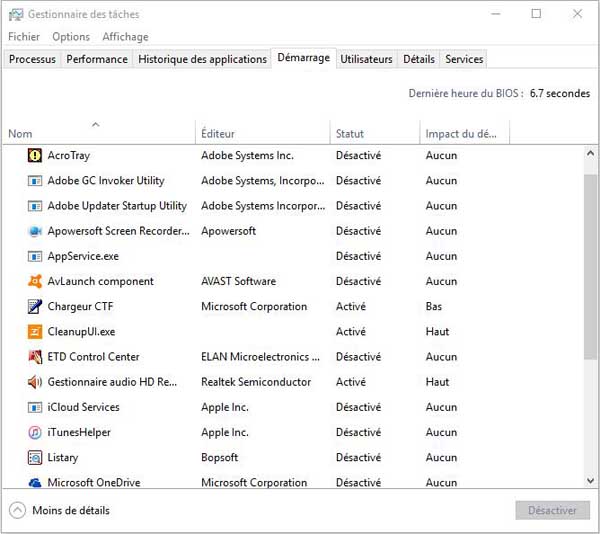Select the Adobe GC Invoker Utility name
Image resolution: width=600 pixels, height=534 pixels.
tap(106, 181)
